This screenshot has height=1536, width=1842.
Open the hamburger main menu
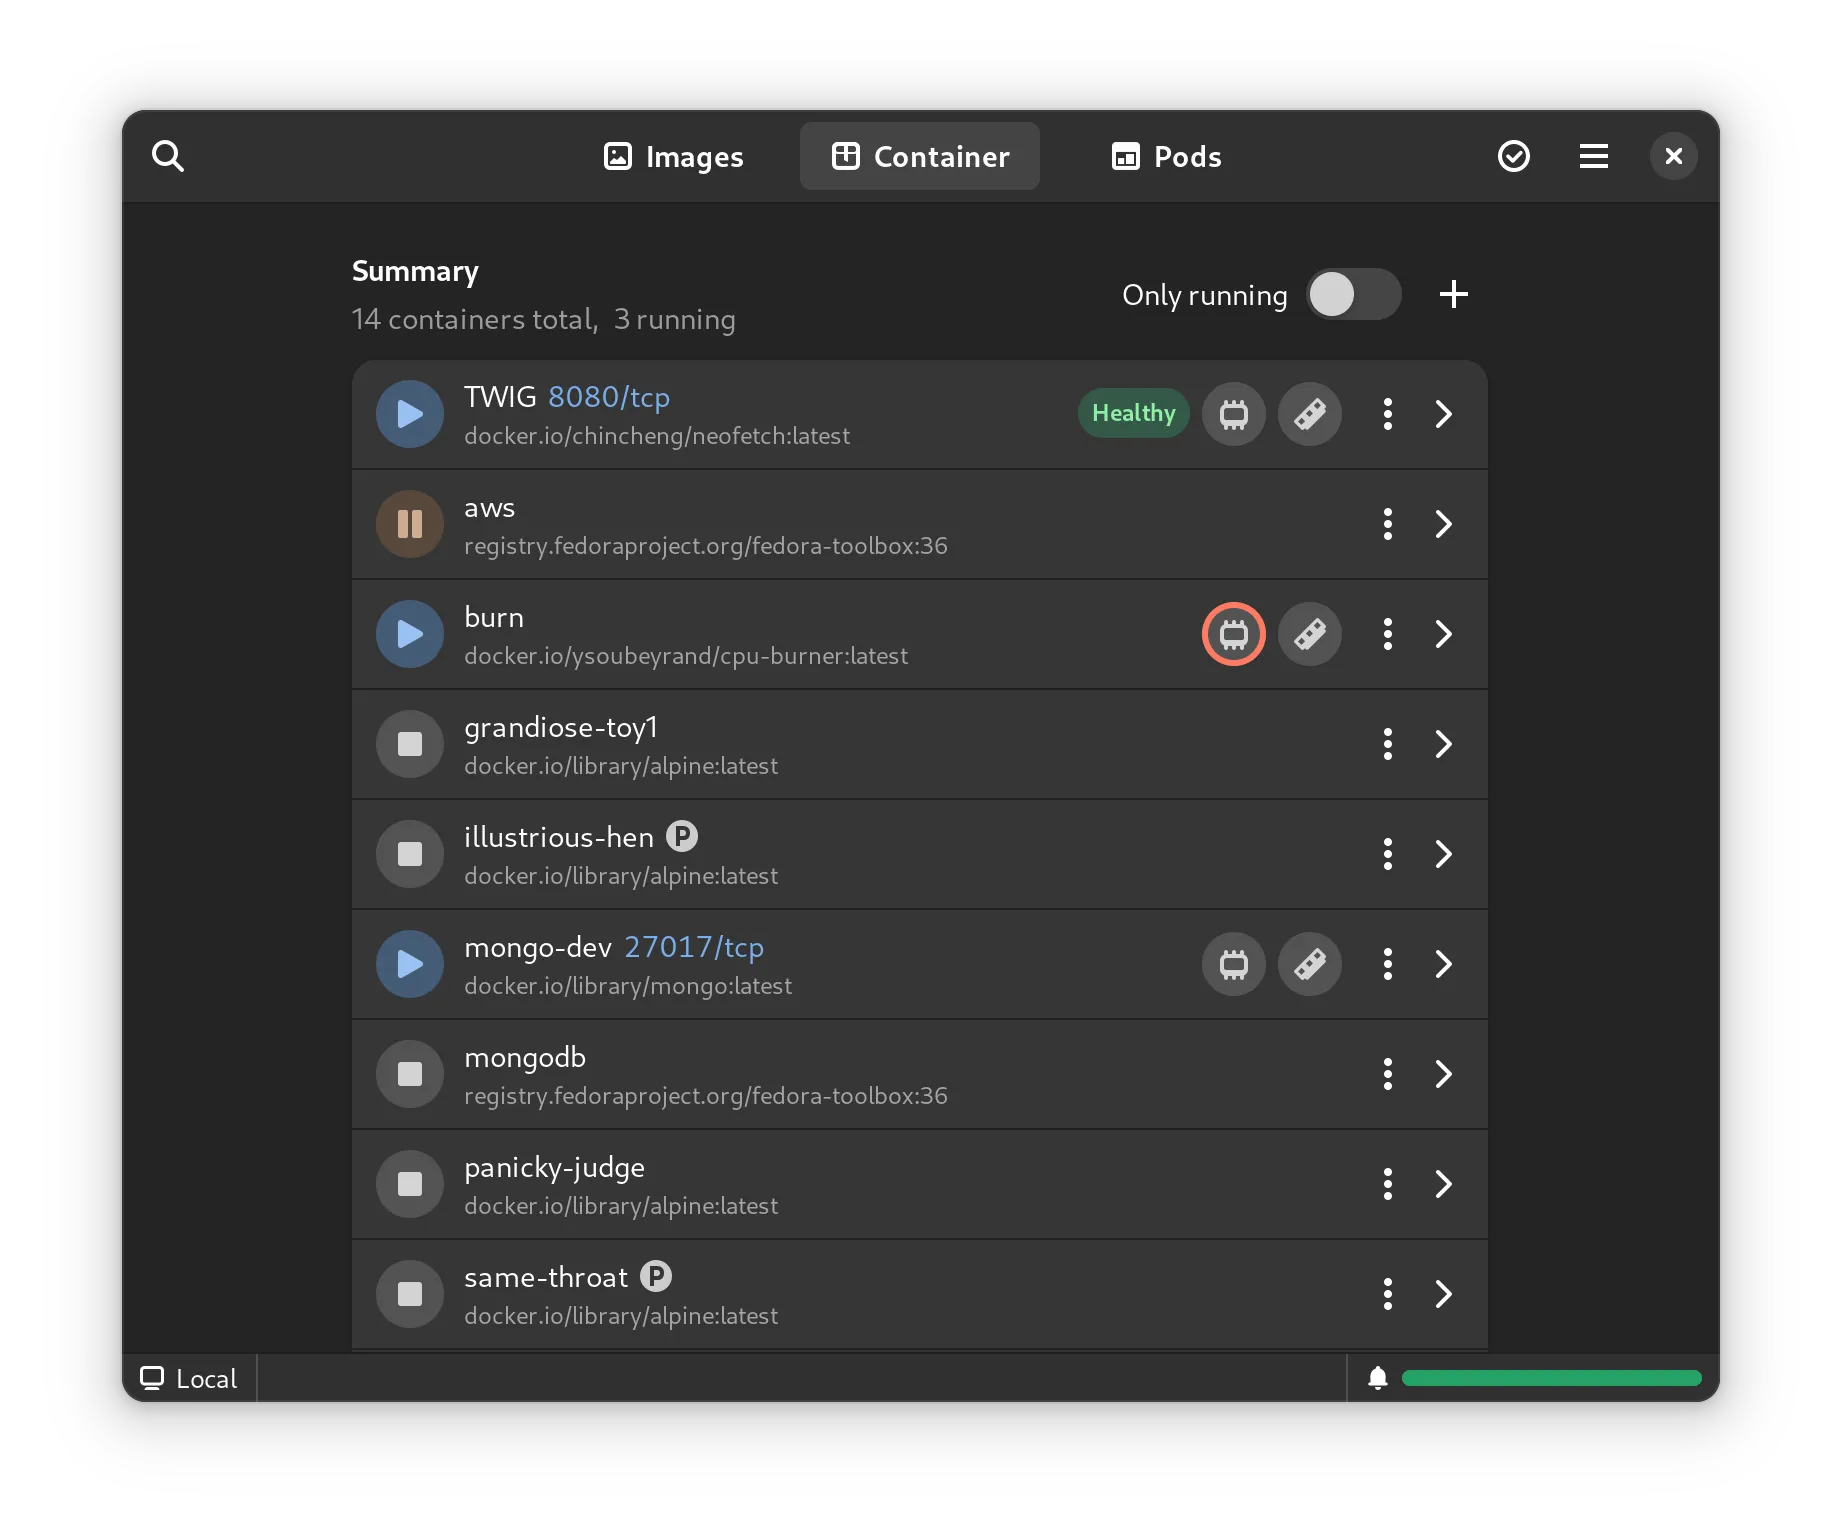[1593, 156]
